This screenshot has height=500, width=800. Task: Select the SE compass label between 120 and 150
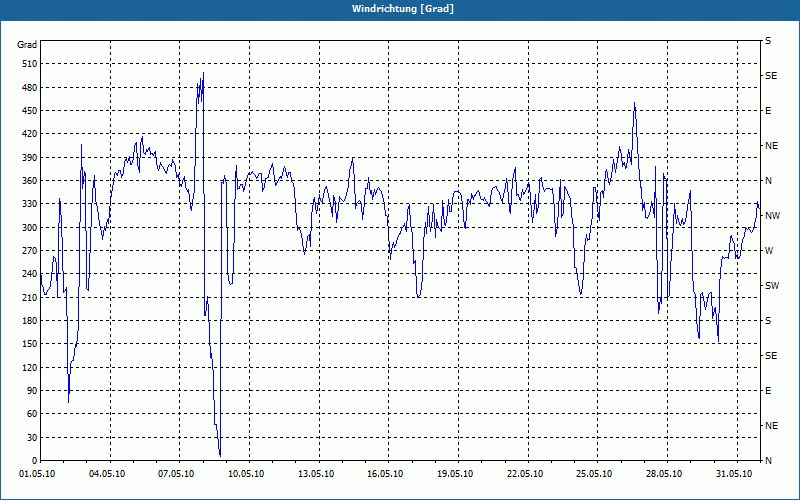point(771,356)
